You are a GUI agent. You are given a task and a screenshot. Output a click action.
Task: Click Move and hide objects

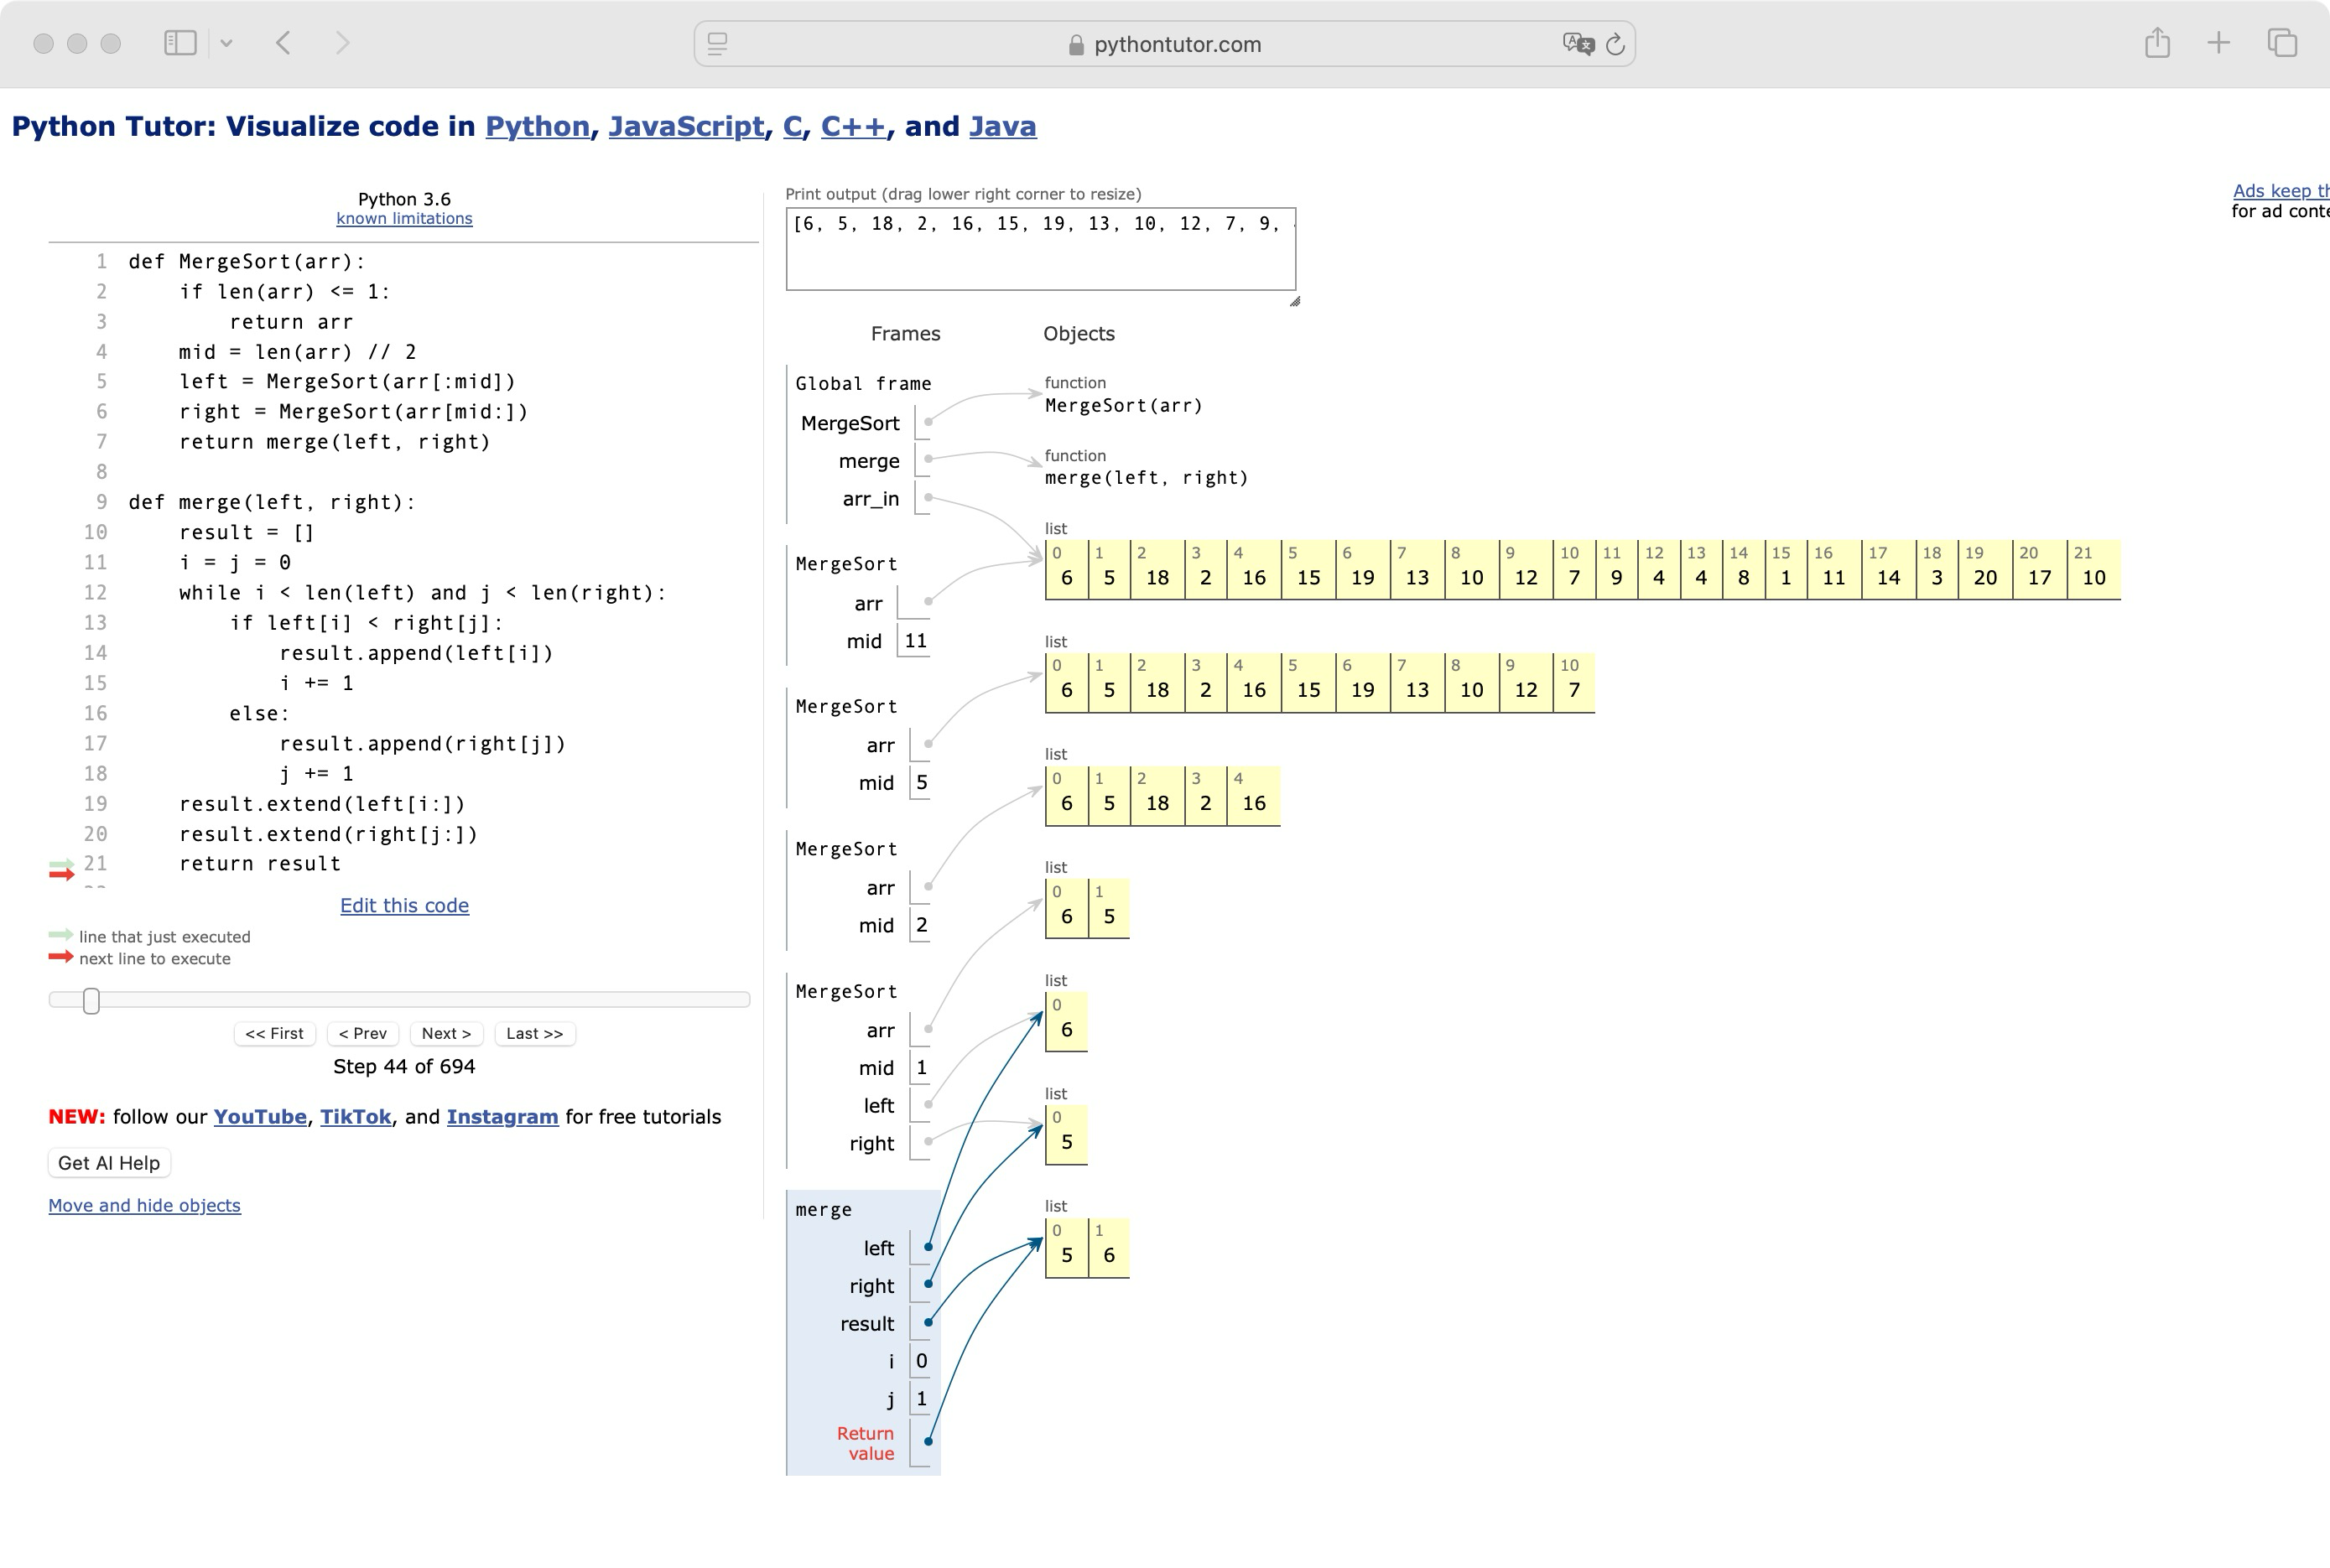pyautogui.click(x=145, y=1205)
